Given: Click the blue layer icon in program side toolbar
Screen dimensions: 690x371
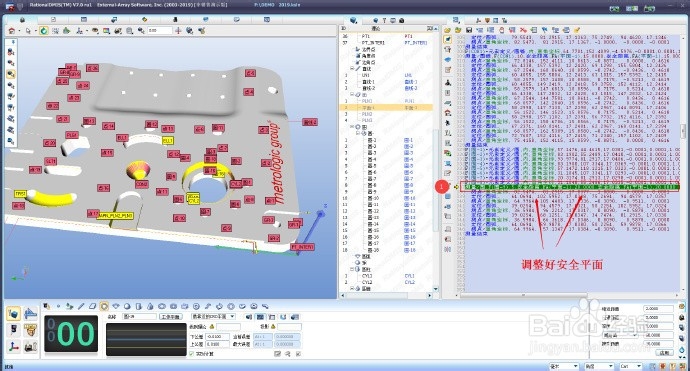Looking at the screenshot, I should coord(448,60).
